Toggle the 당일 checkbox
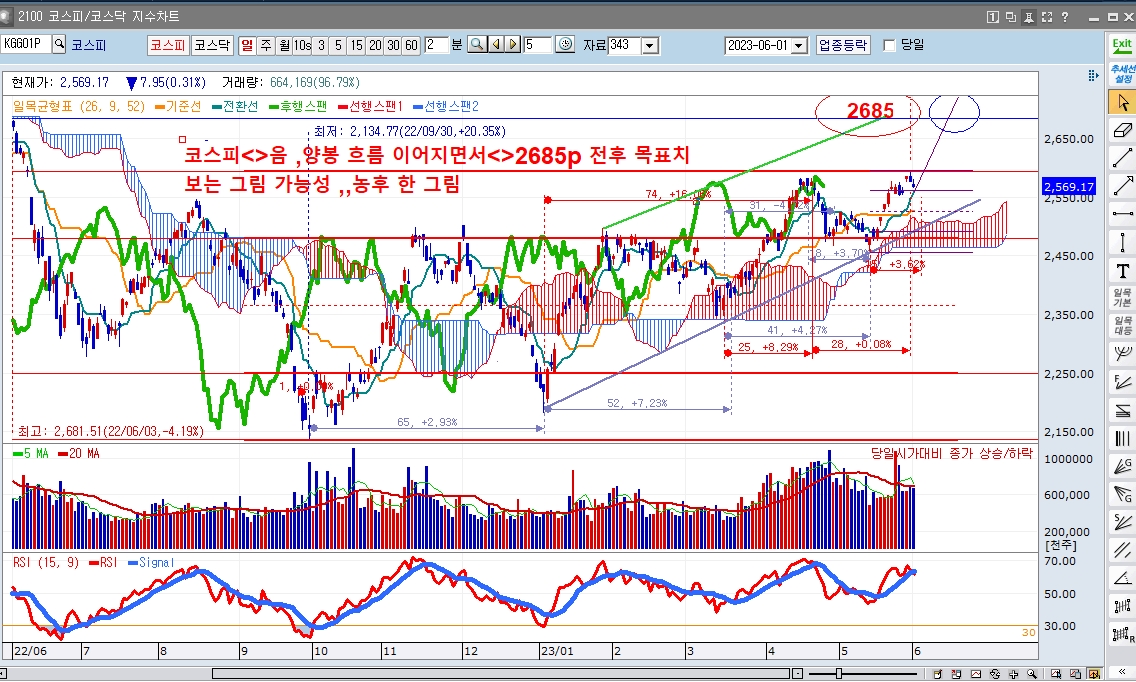The height and width of the screenshot is (682, 1136). (889, 46)
